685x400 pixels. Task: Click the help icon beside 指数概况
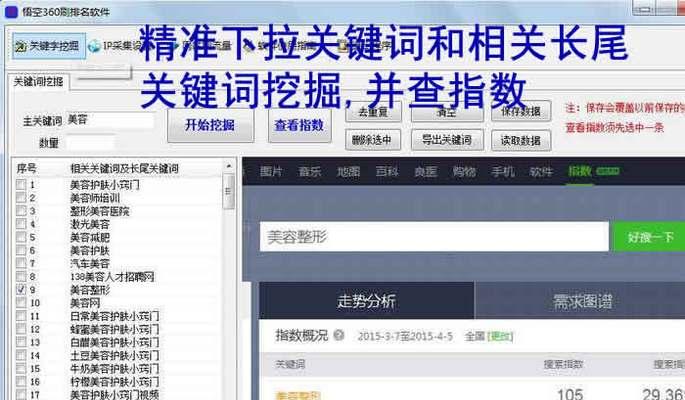point(339,335)
